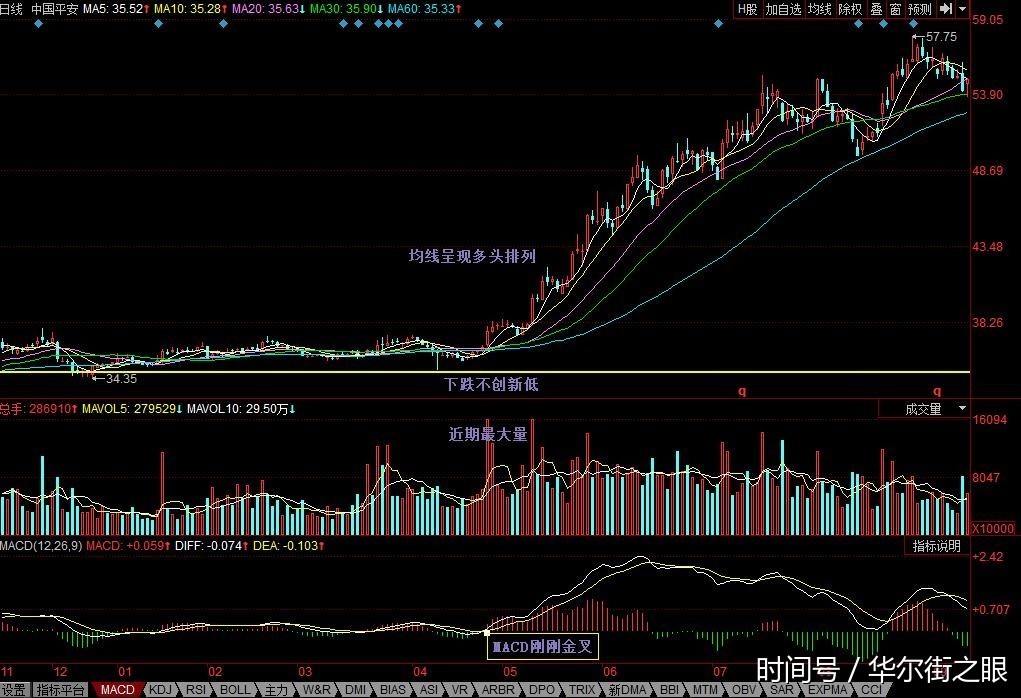Click the 加自选 add to watchlist button
The image size is (1021, 698).
click(x=783, y=9)
